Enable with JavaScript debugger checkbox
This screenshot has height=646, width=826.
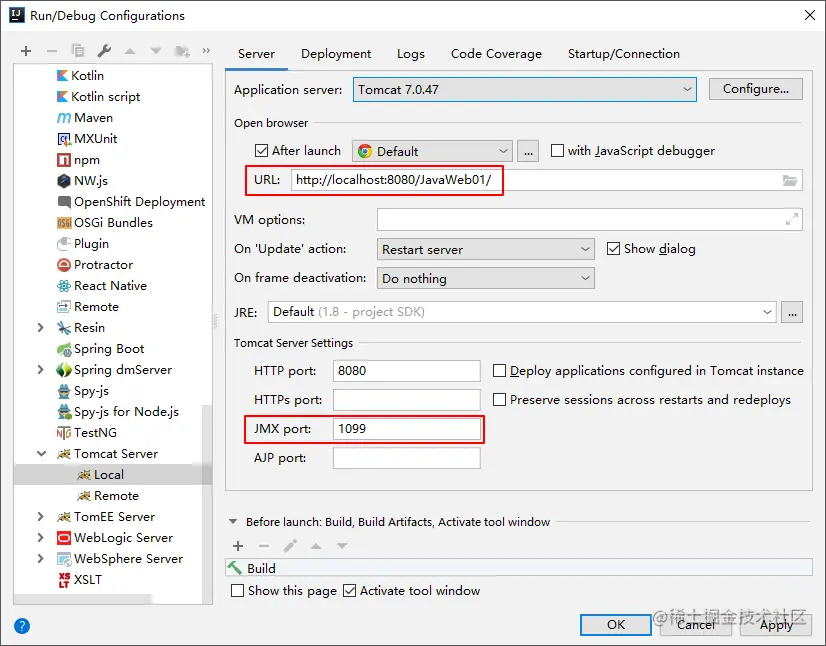[x=557, y=151]
